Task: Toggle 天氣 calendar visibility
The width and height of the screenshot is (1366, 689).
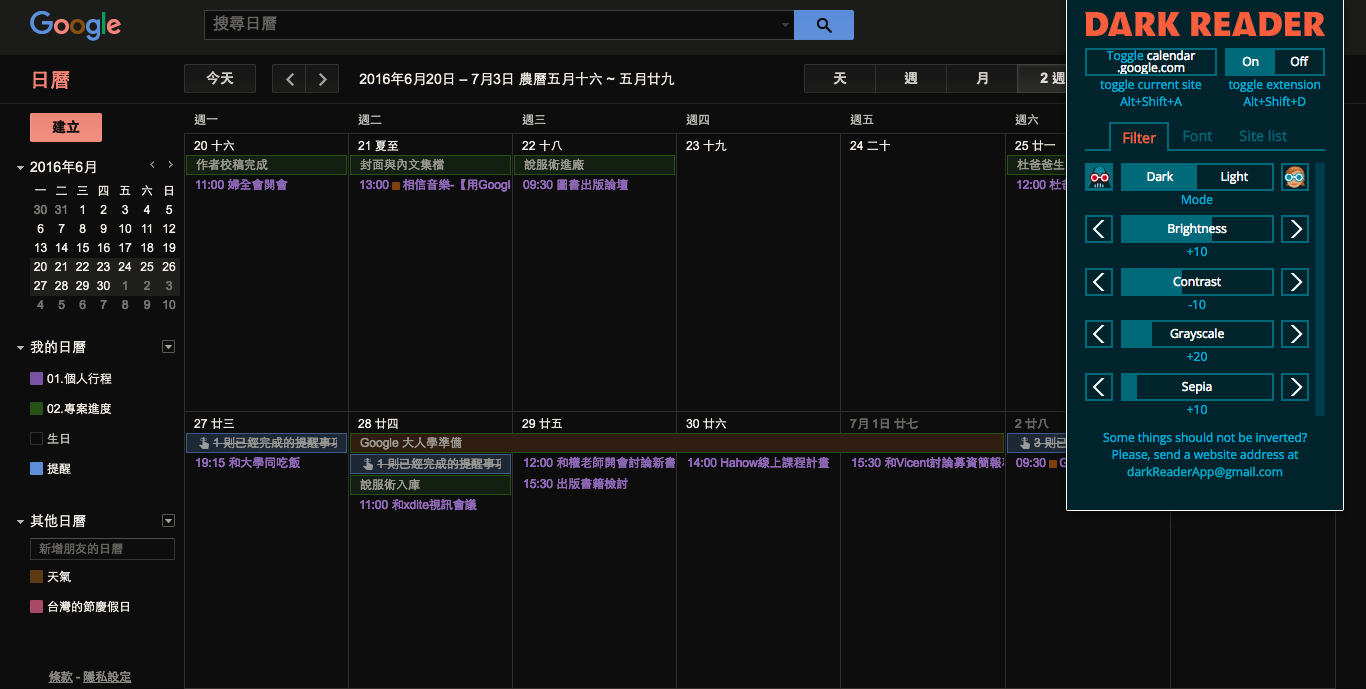Action: coord(36,577)
